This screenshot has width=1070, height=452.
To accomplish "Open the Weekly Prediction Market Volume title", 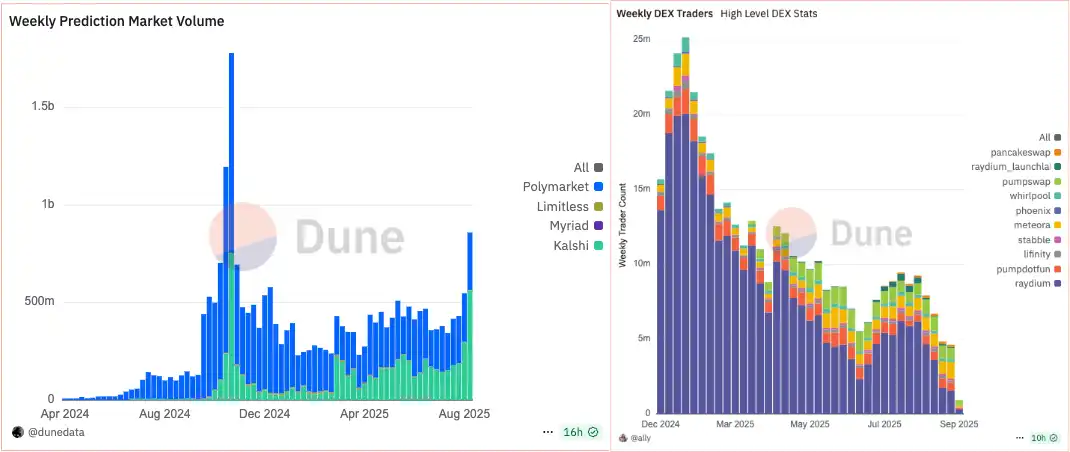I will click(x=117, y=21).
